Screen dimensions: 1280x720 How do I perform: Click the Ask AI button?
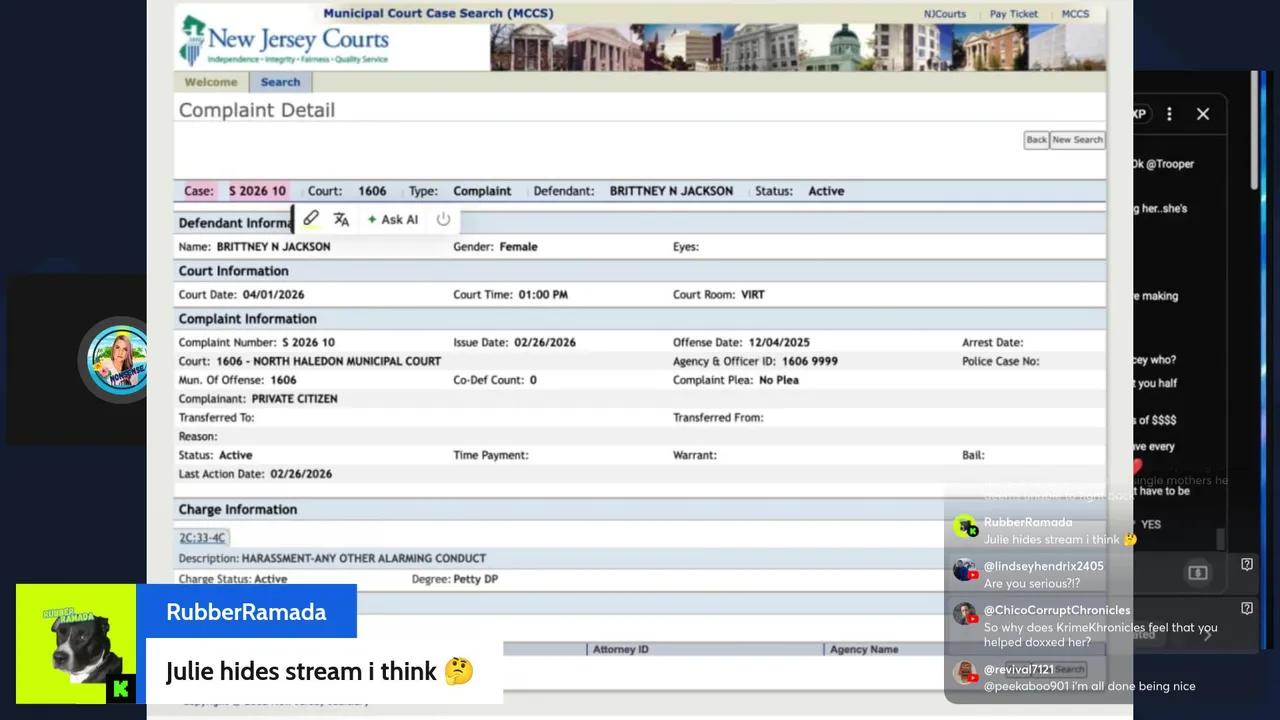point(393,219)
